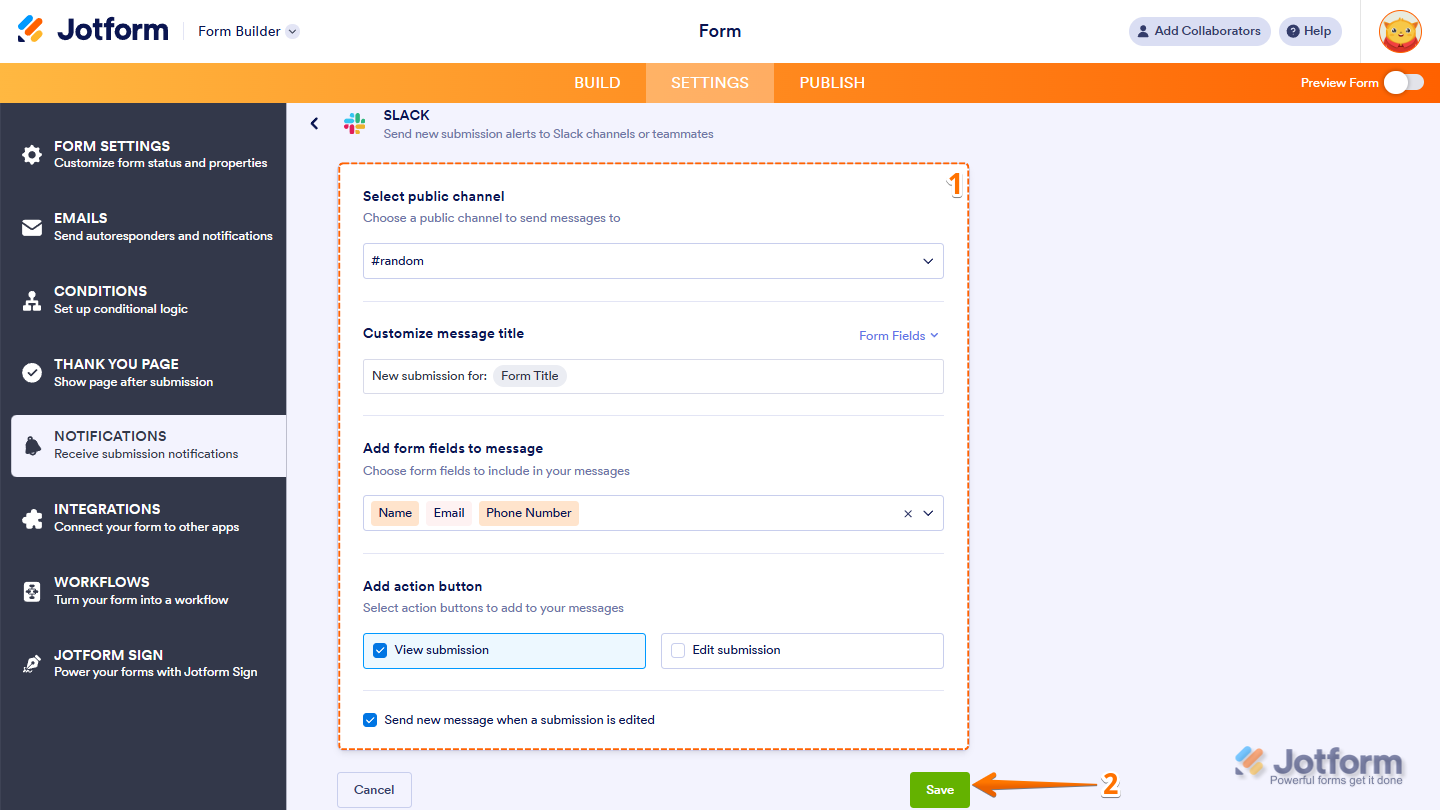
Task: Switch to the Publish tab
Action: (831, 82)
